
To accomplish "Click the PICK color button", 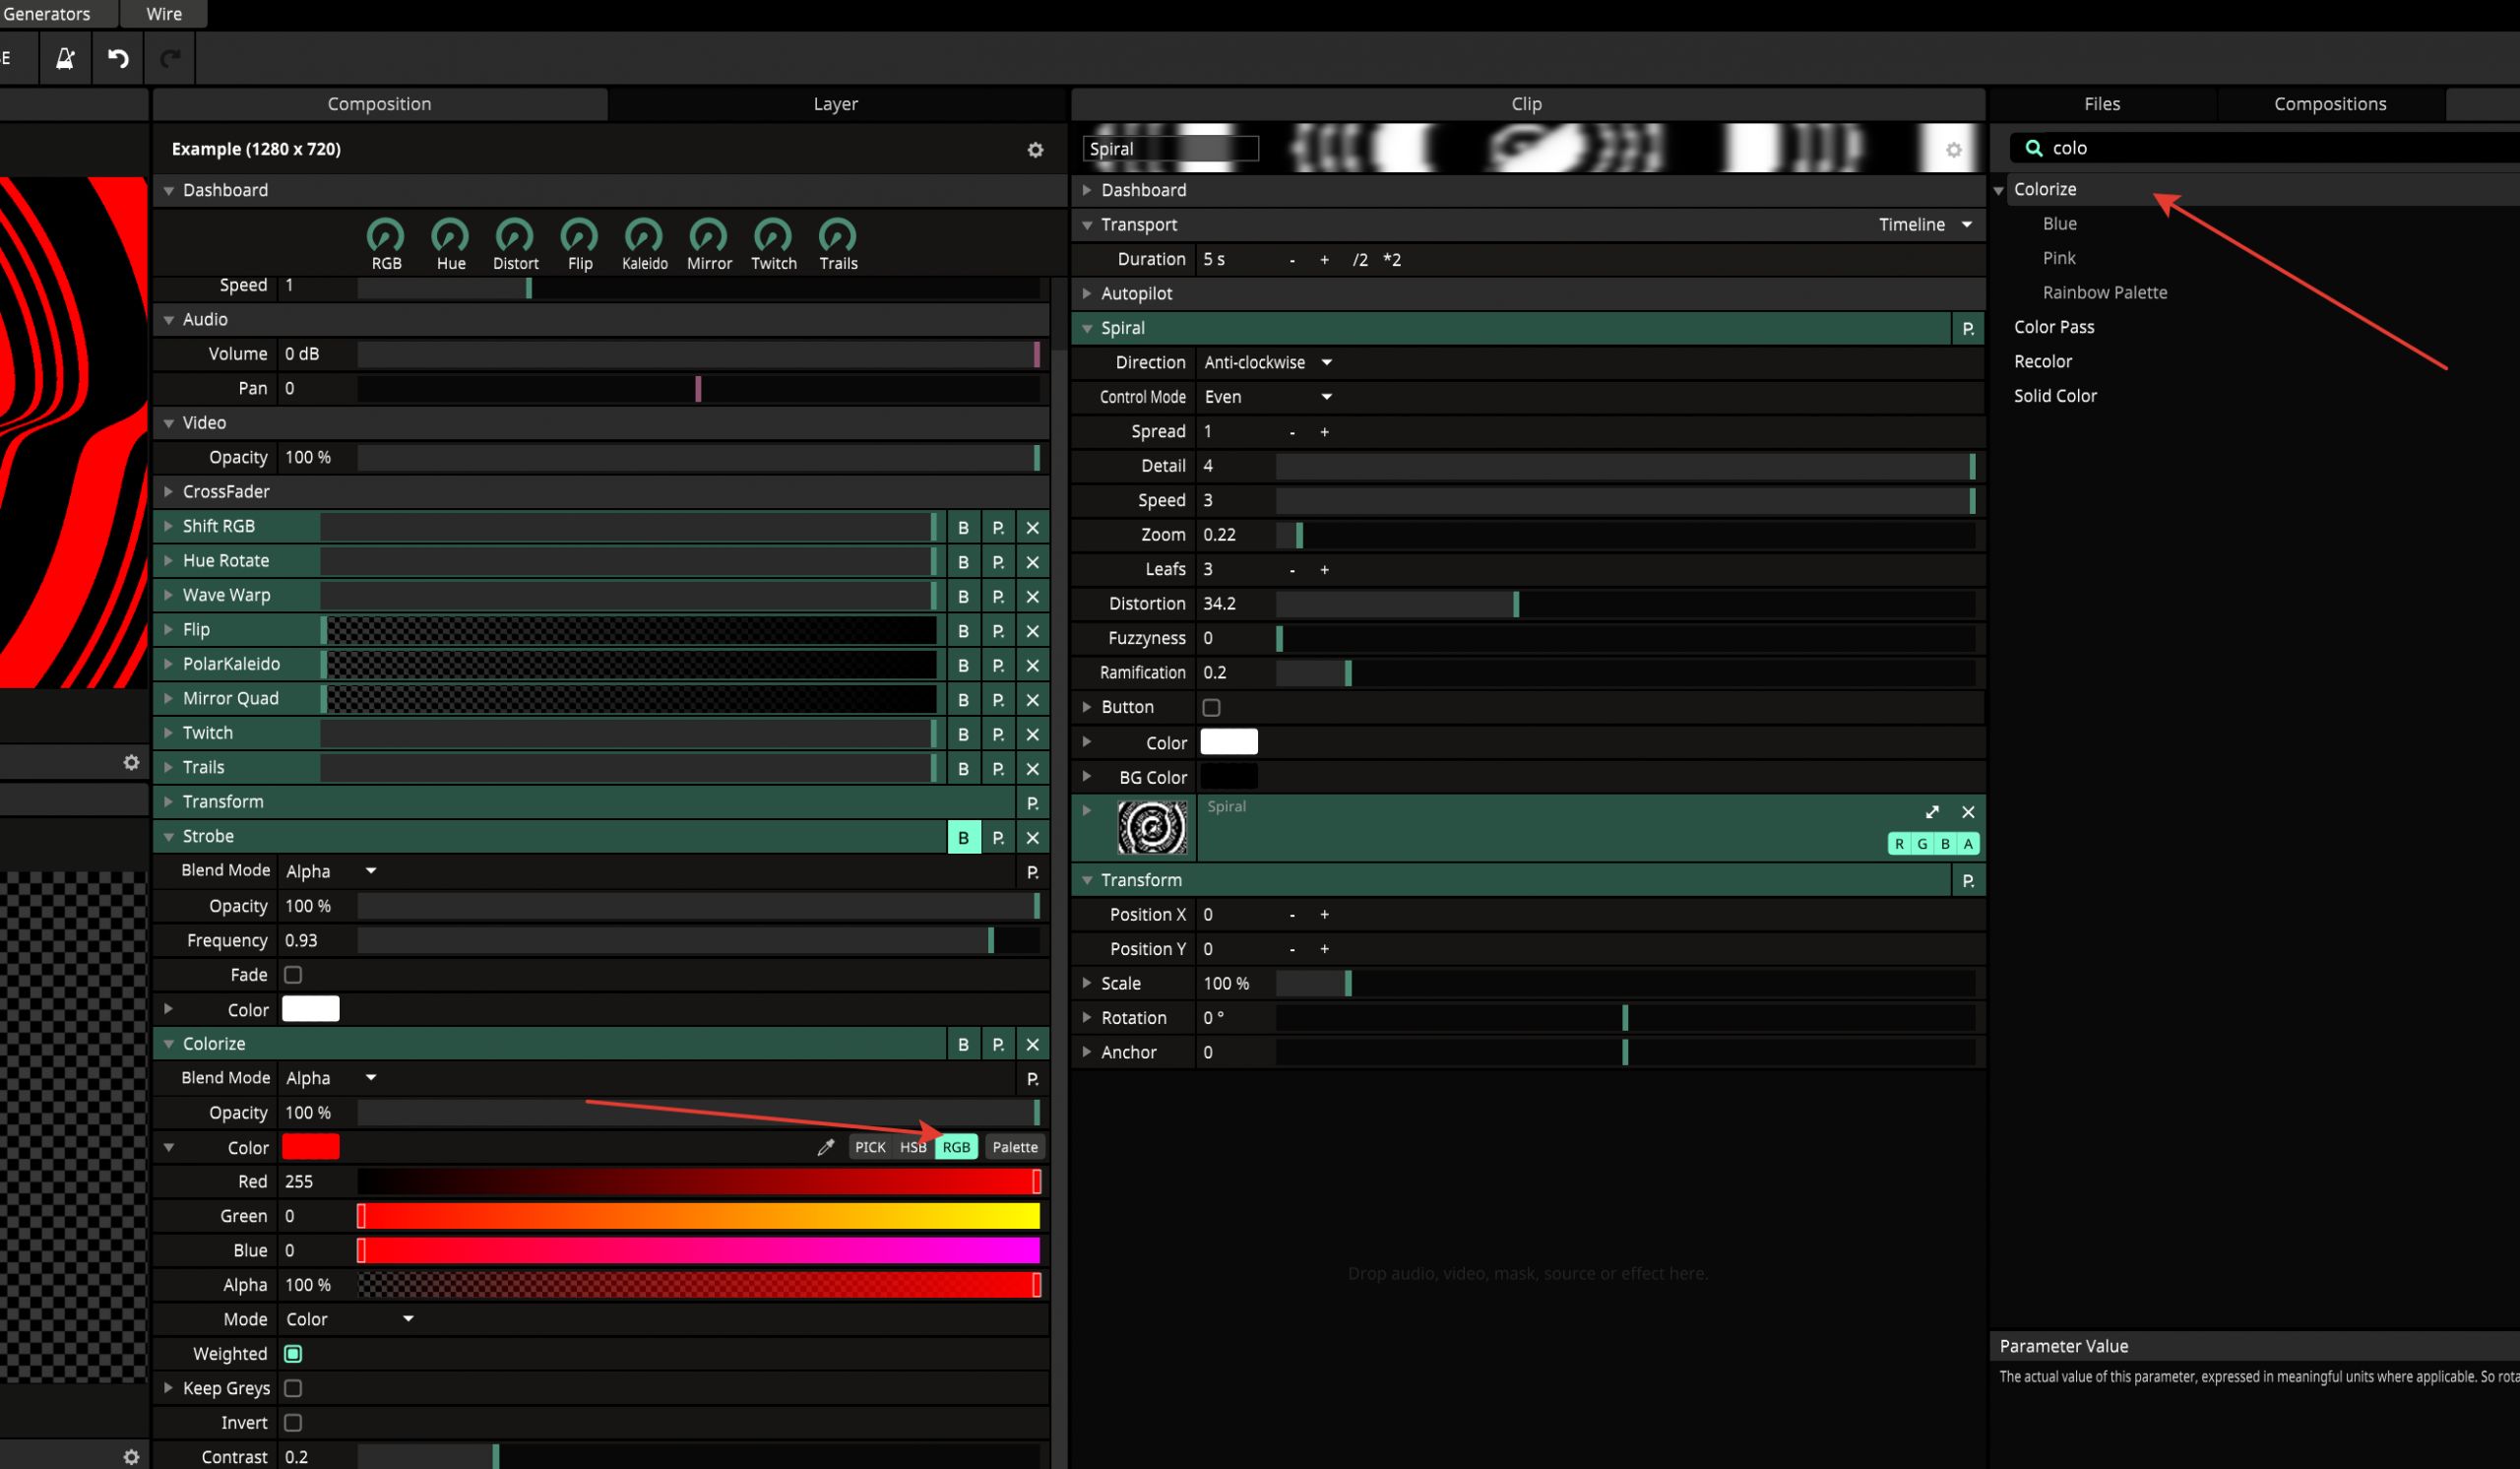I will pos(870,1147).
